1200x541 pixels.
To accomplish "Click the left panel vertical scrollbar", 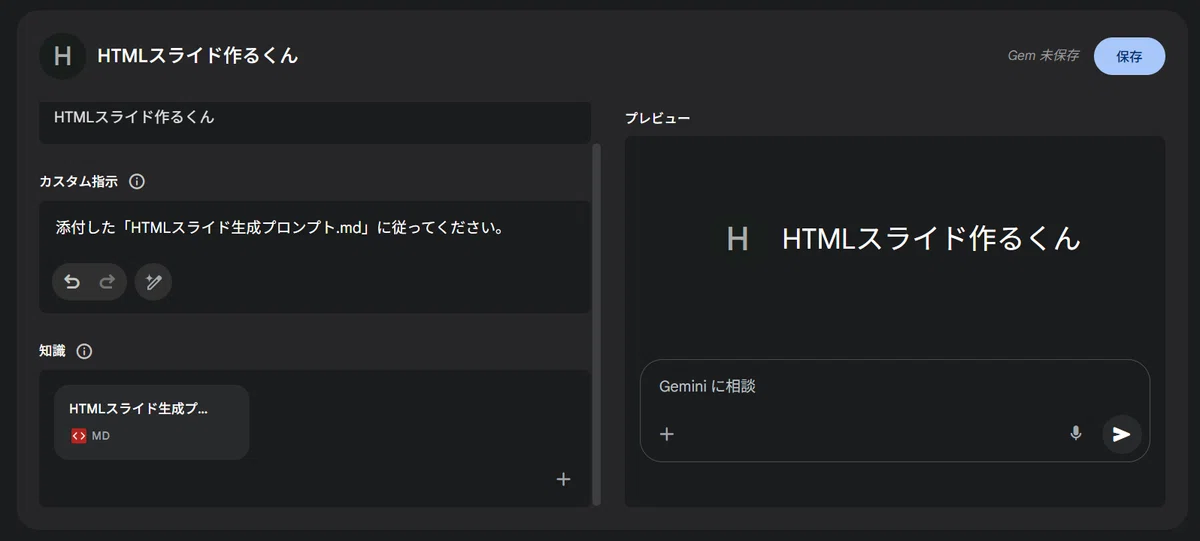I will click(597, 324).
